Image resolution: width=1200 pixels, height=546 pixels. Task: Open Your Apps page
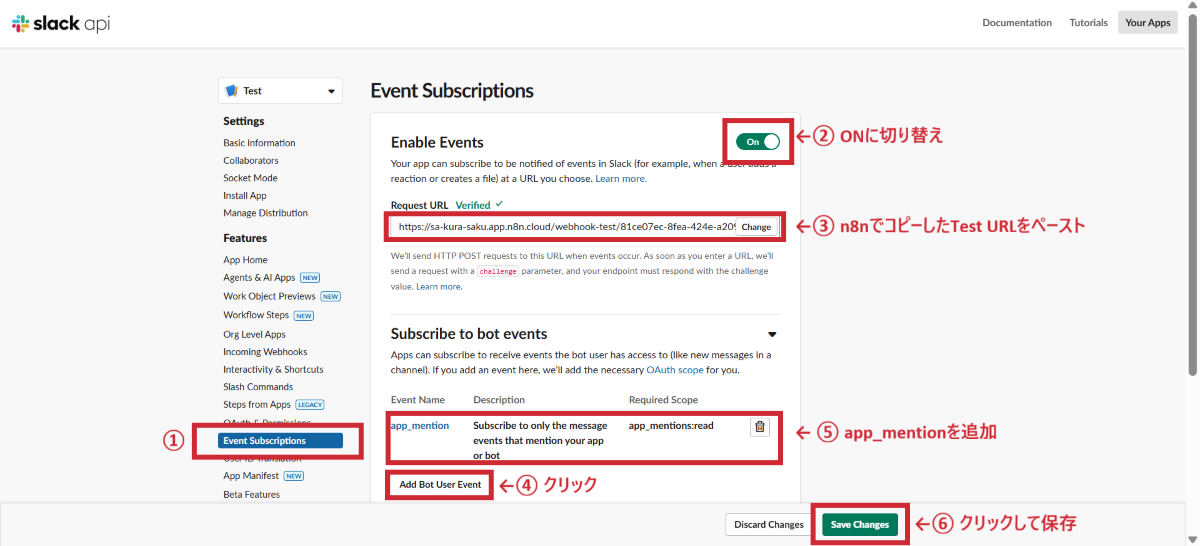(1147, 23)
